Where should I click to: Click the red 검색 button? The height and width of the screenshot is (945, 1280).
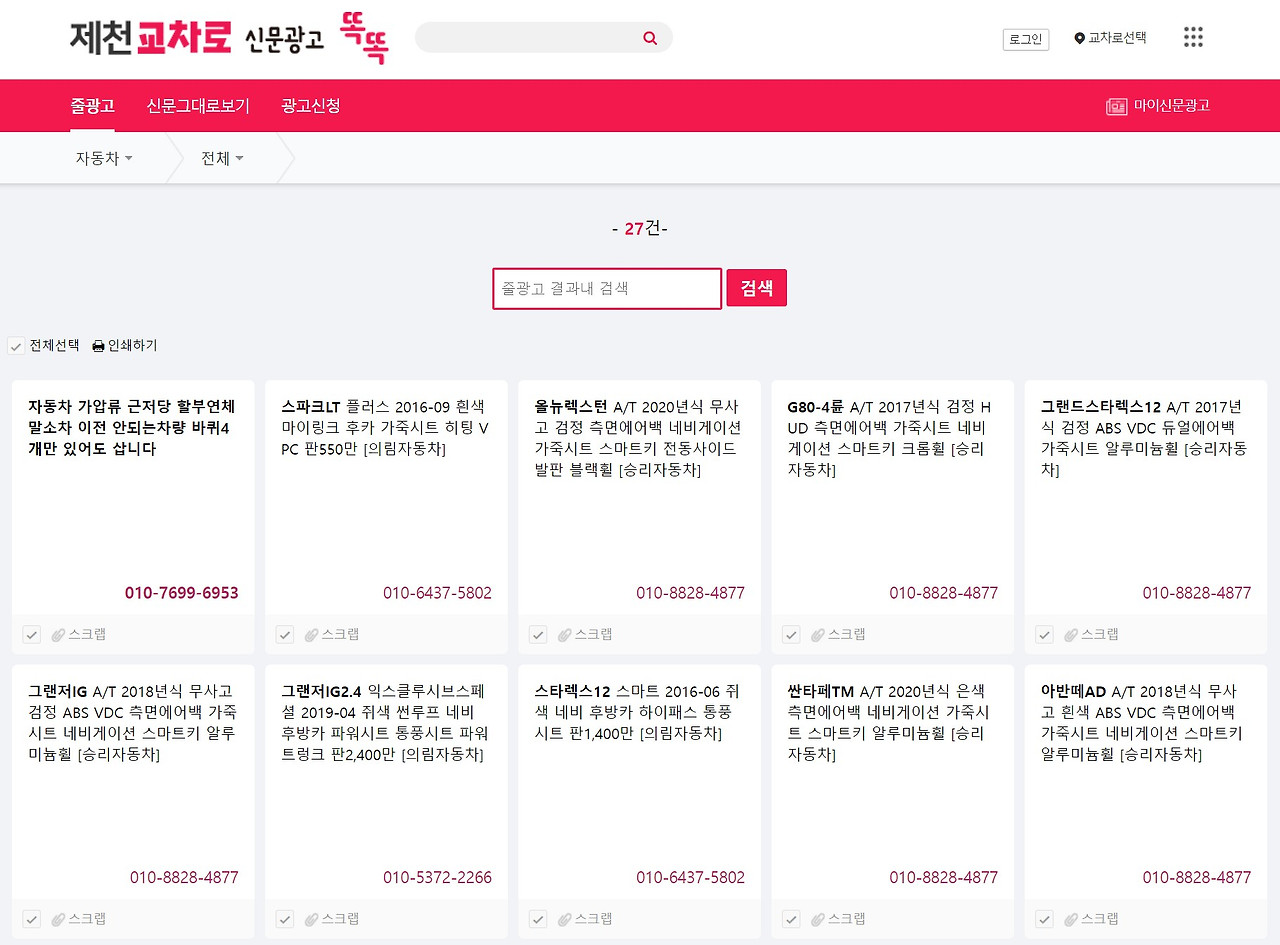[x=757, y=288]
